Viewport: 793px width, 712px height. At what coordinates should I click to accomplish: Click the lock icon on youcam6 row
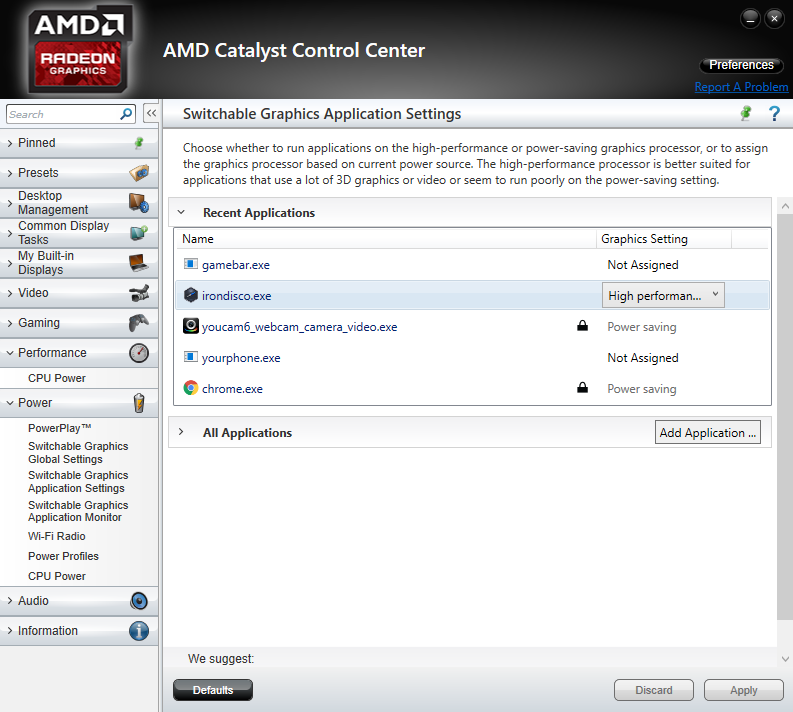pos(583,326)
